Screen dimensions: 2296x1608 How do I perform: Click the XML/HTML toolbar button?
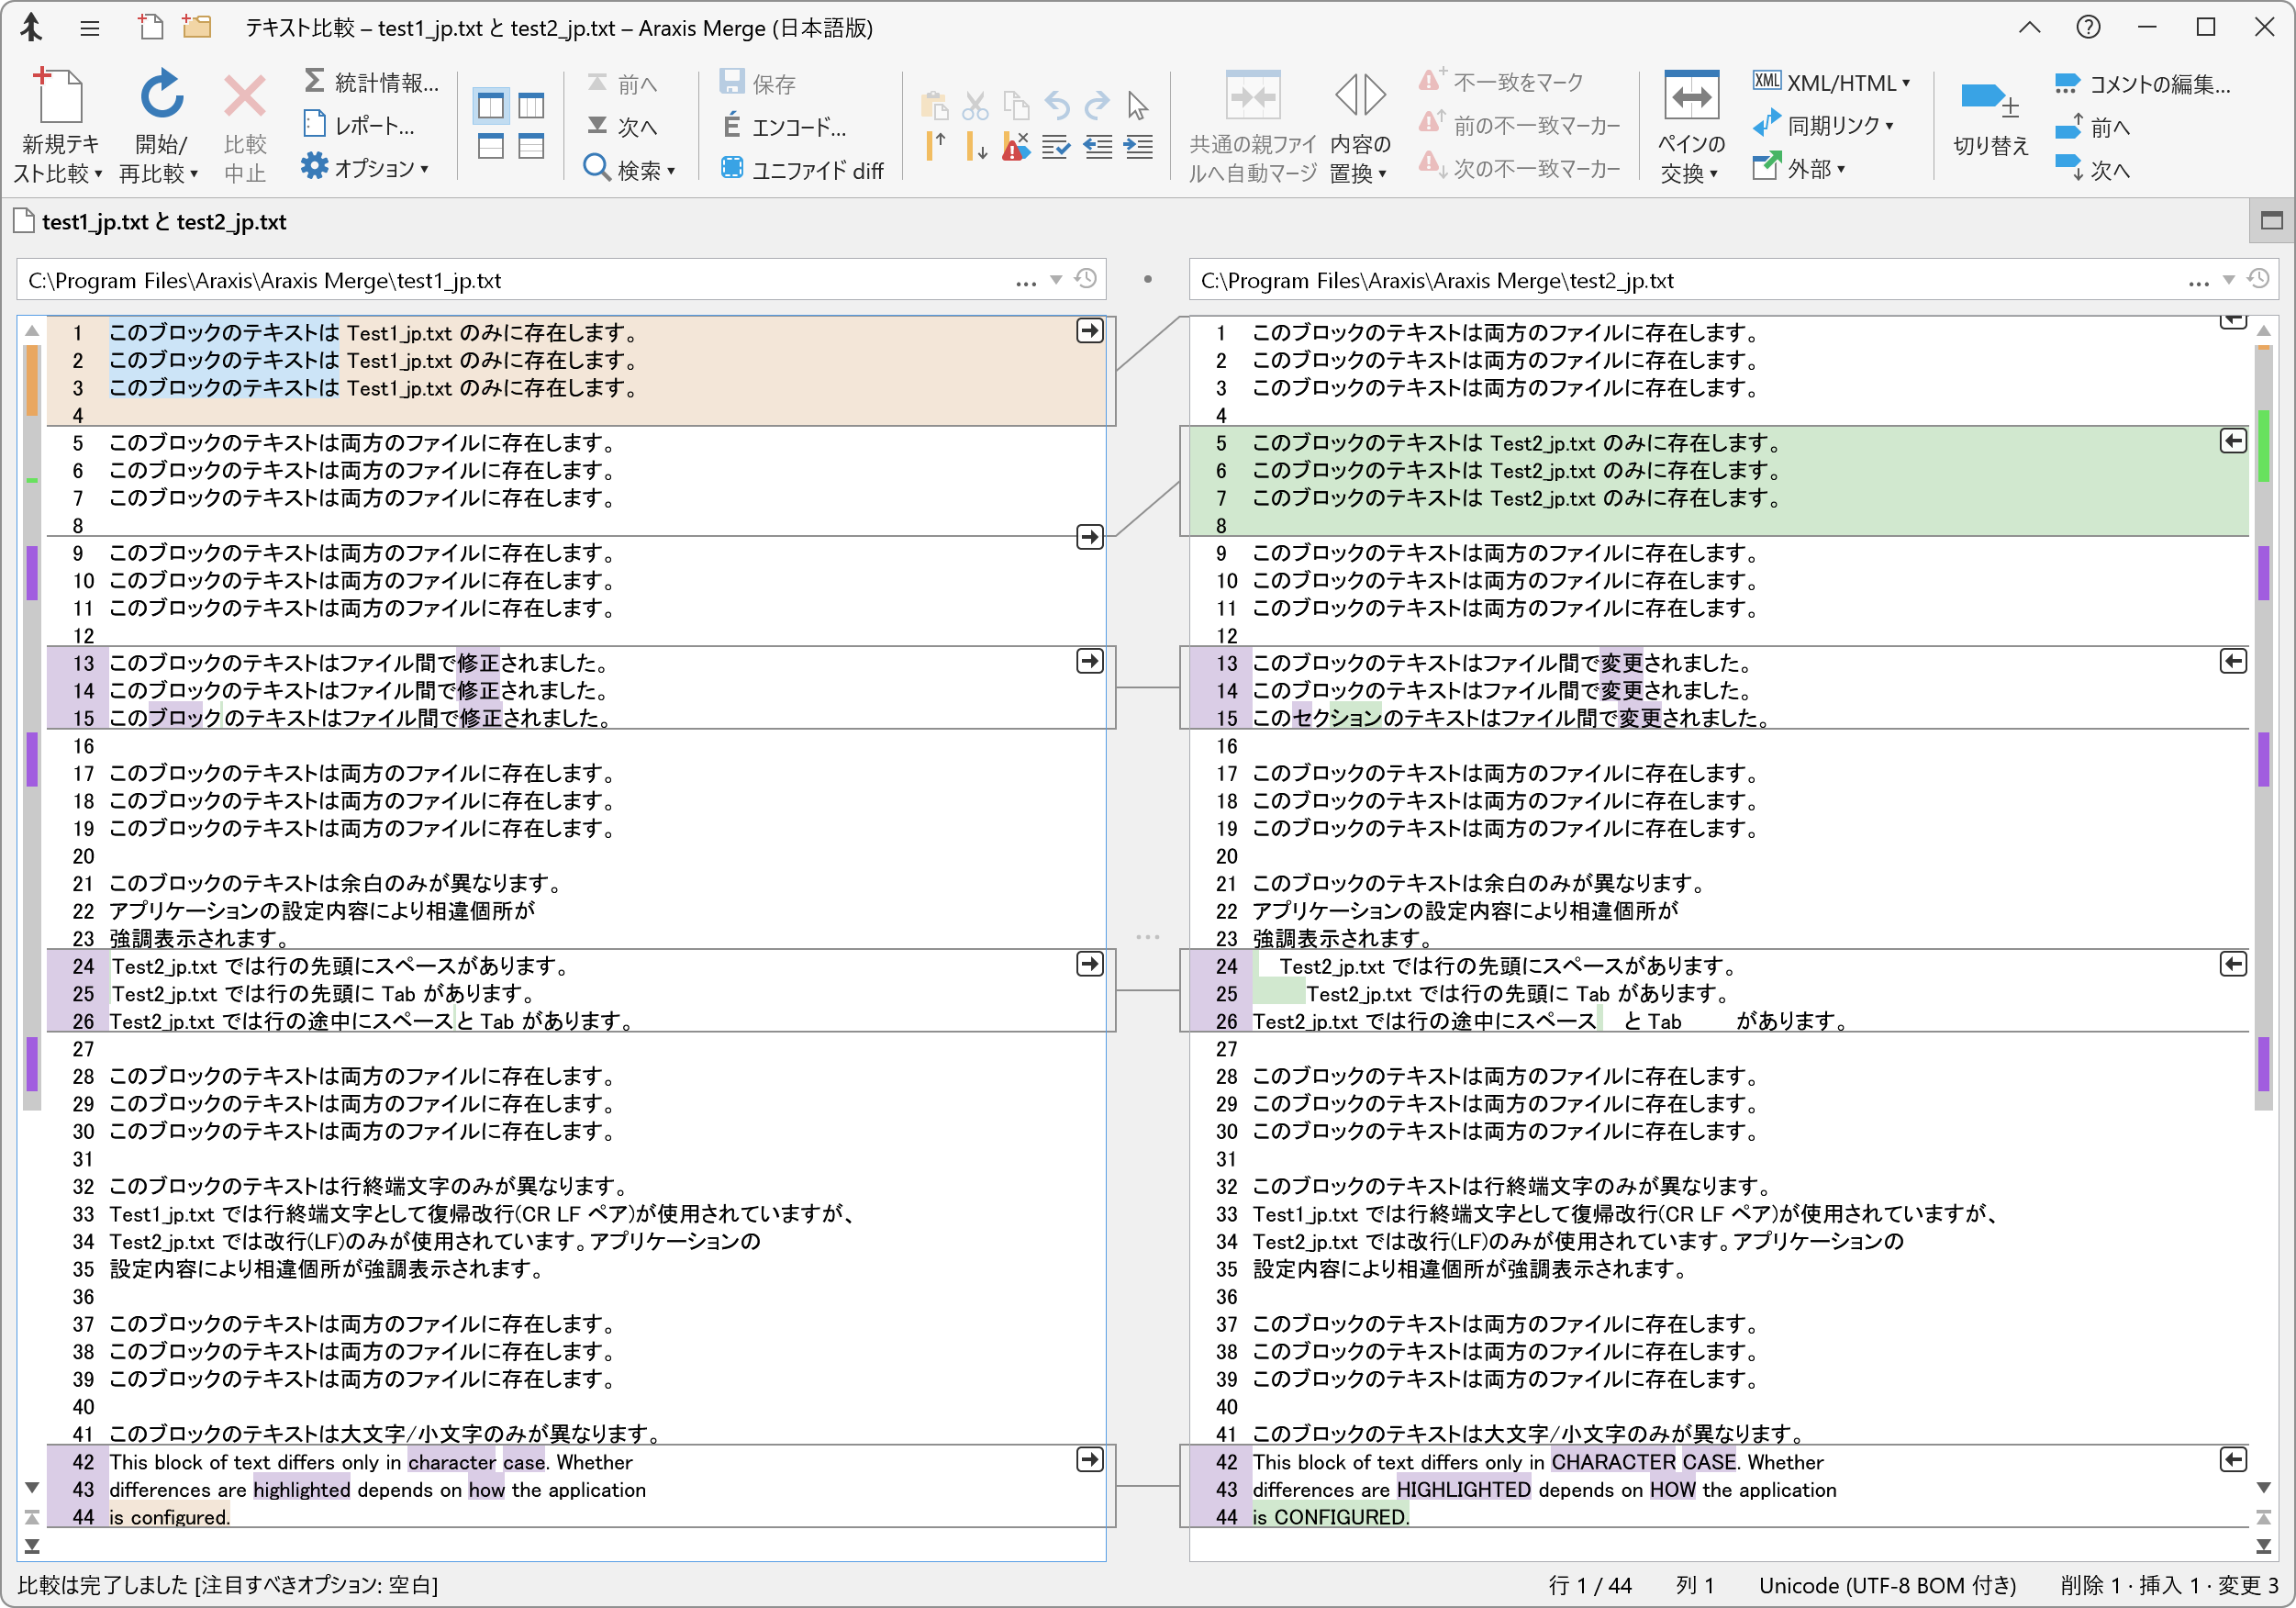1831,83
